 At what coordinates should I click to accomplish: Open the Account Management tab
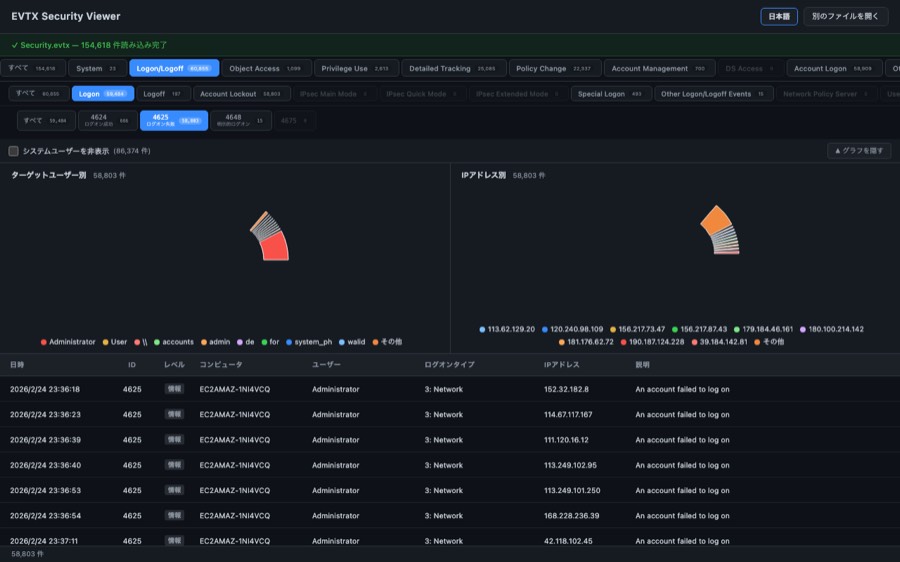pos(660,68)
